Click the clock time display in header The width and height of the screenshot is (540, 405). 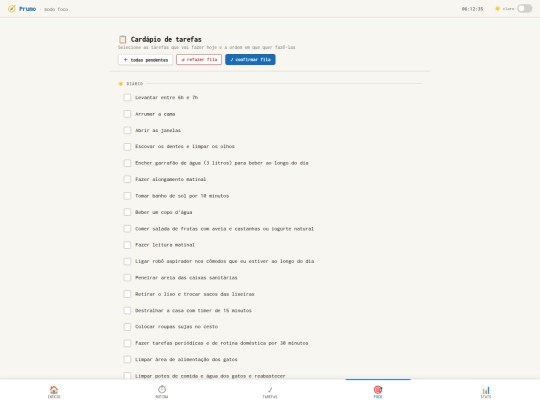472,9
